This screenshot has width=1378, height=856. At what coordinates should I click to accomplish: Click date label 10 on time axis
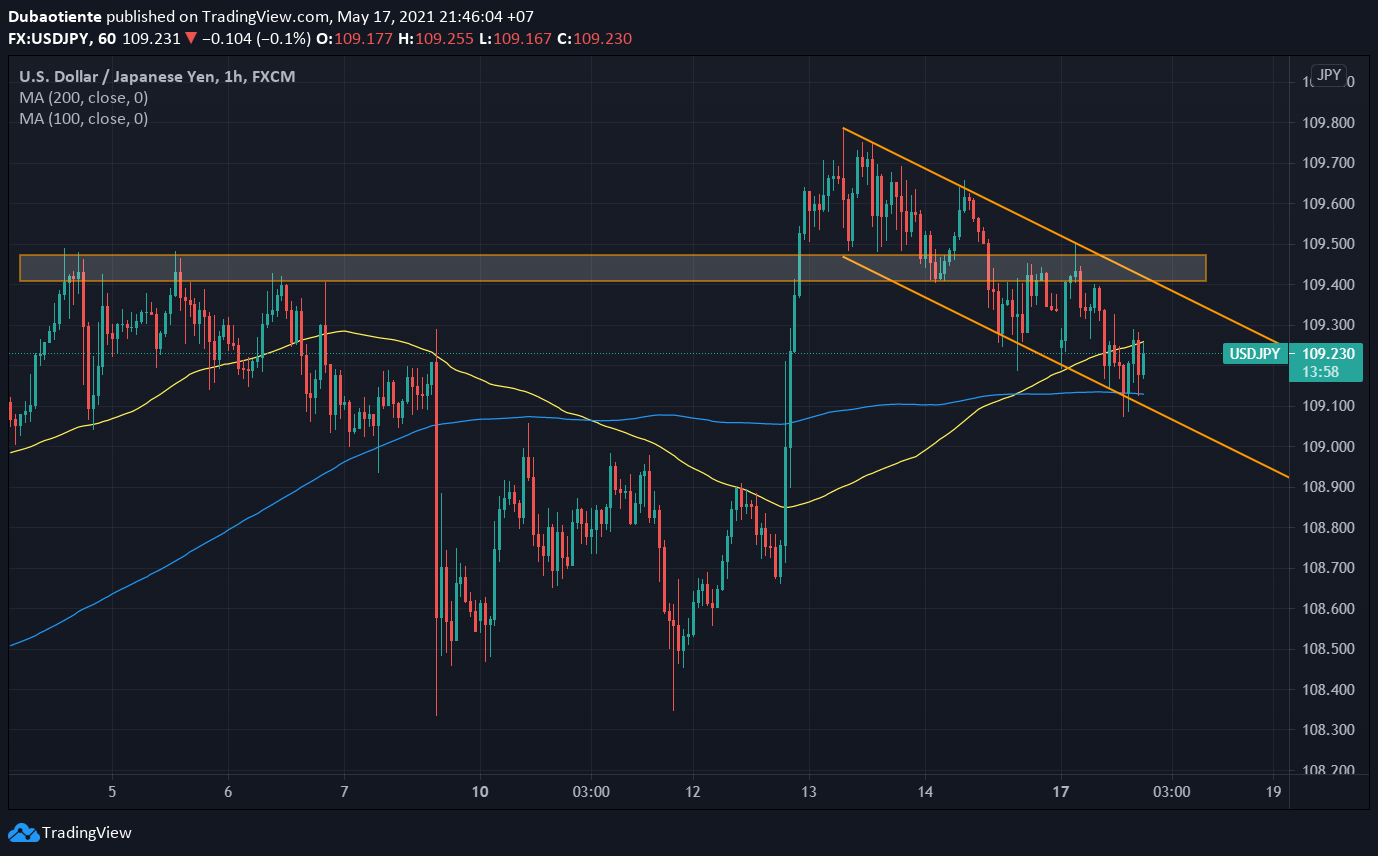(480, 791)
